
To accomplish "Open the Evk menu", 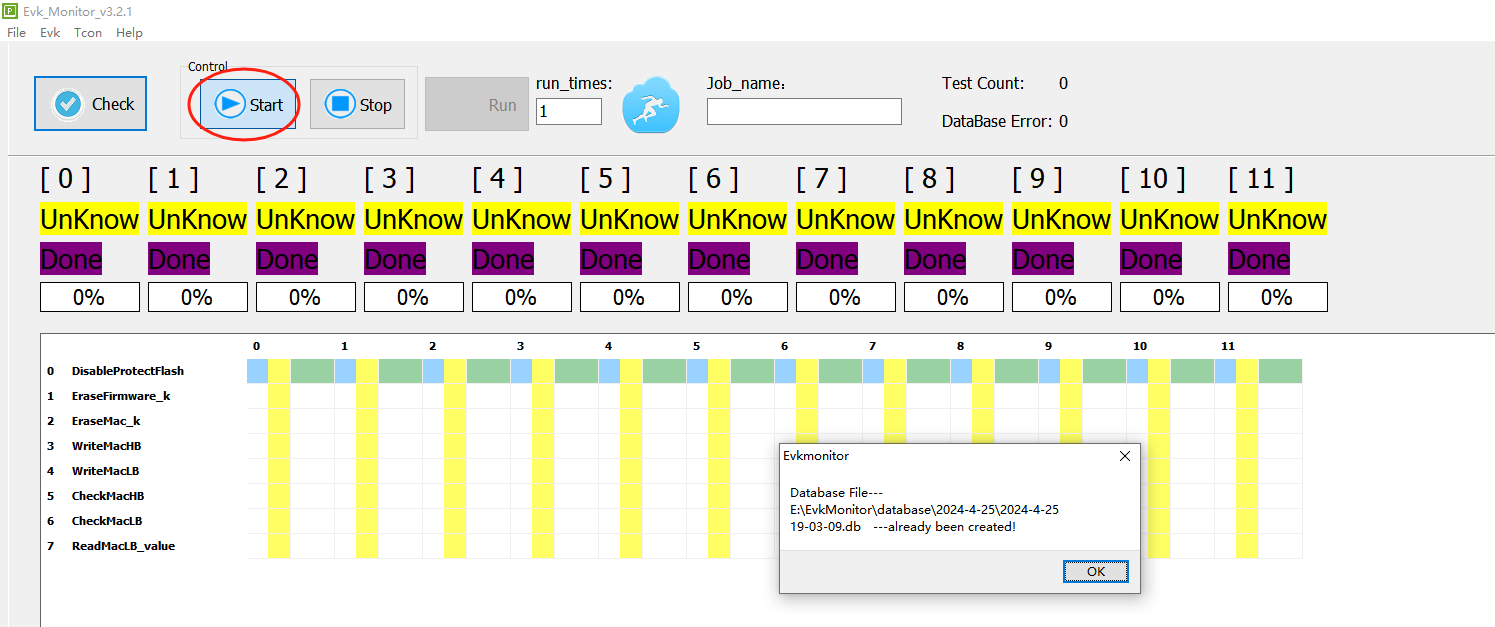I will [x=49, y=32].
